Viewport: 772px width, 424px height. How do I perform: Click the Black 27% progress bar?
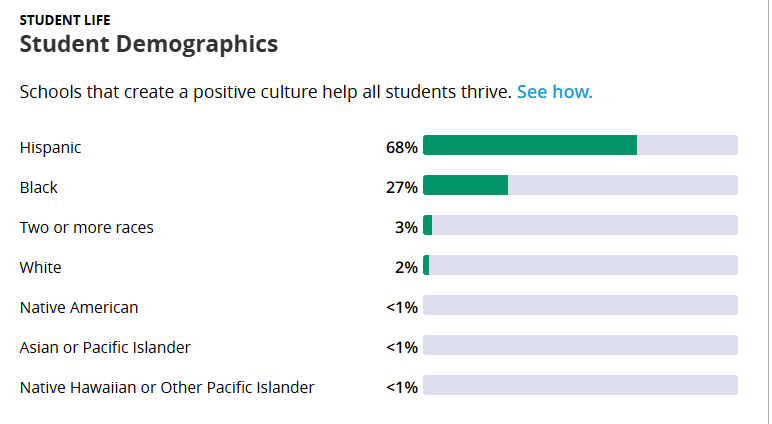click(x=580, y=185)
